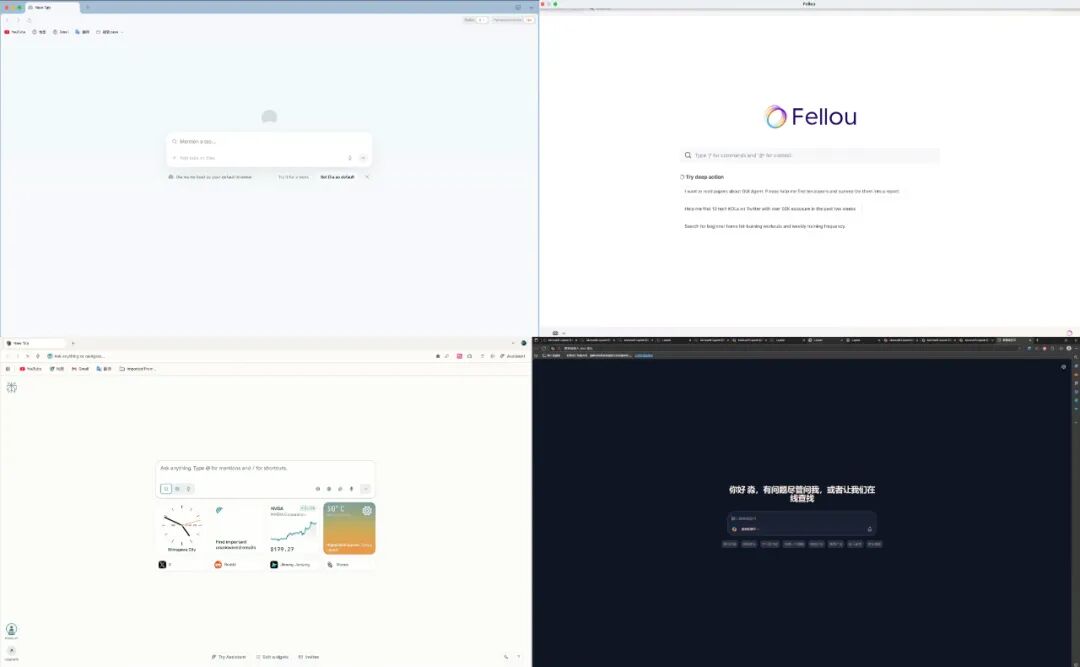The width and height of the screenshot is (1080, 667).
Task: Click the apps grid icon in Comet bookmarks bar
Action: click(x=8, y=369)
